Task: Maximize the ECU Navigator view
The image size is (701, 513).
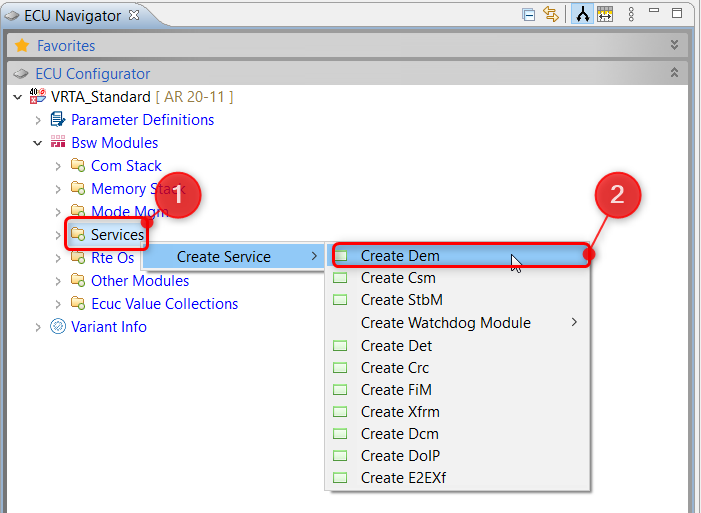Action: click(677, 13)
